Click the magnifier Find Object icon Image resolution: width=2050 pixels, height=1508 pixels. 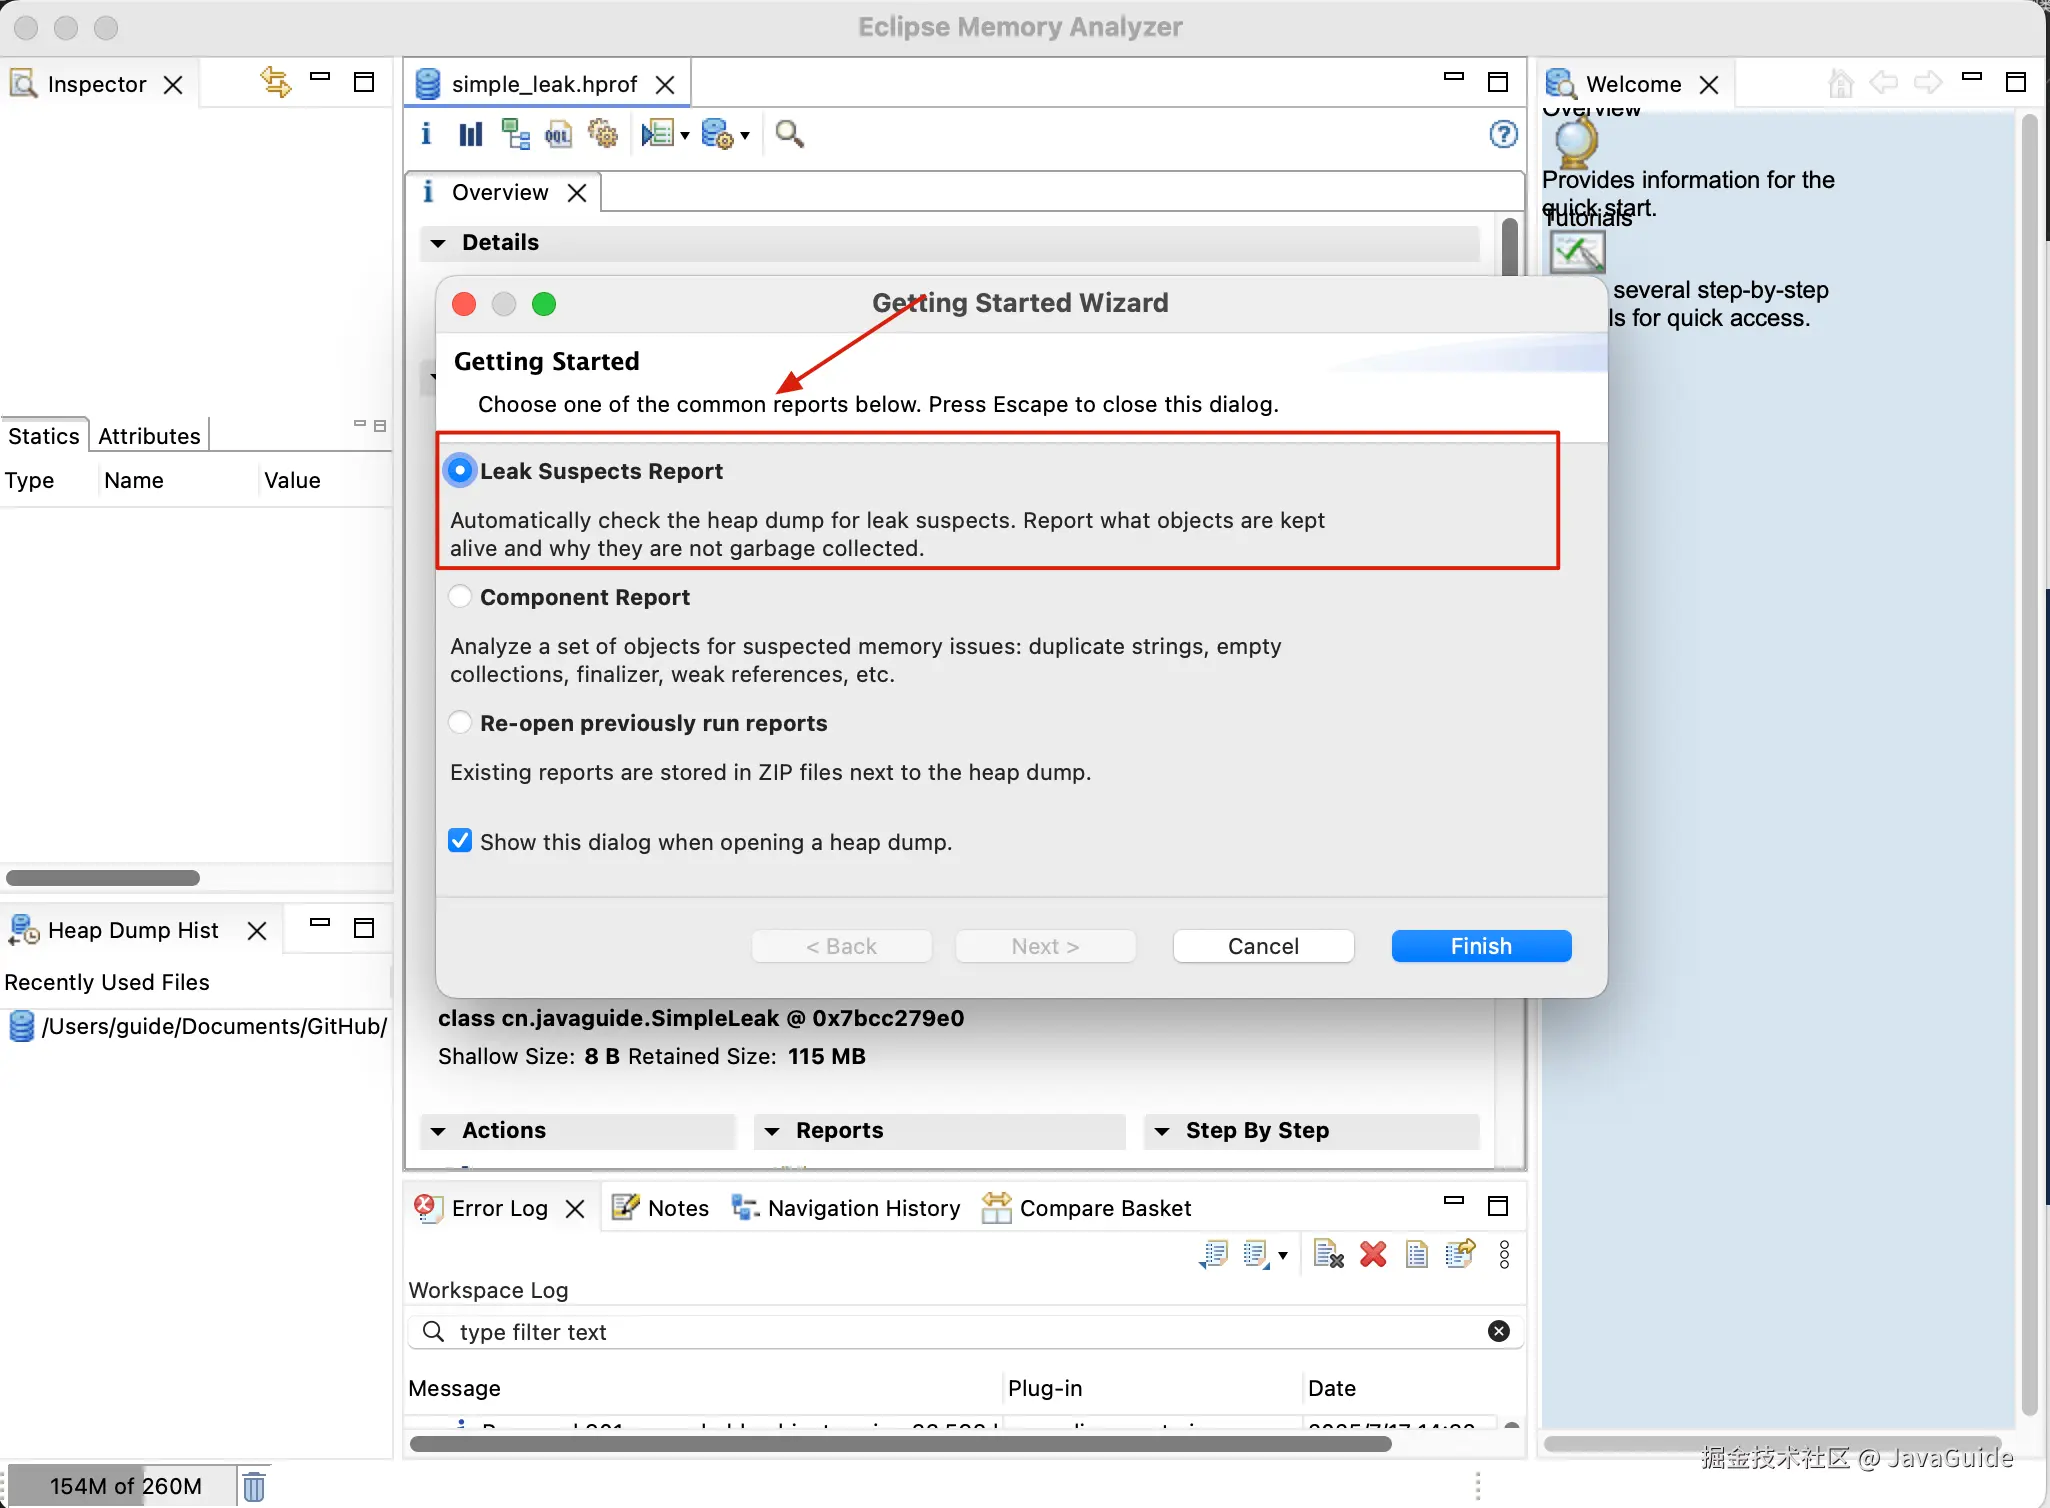click(789, 134)
